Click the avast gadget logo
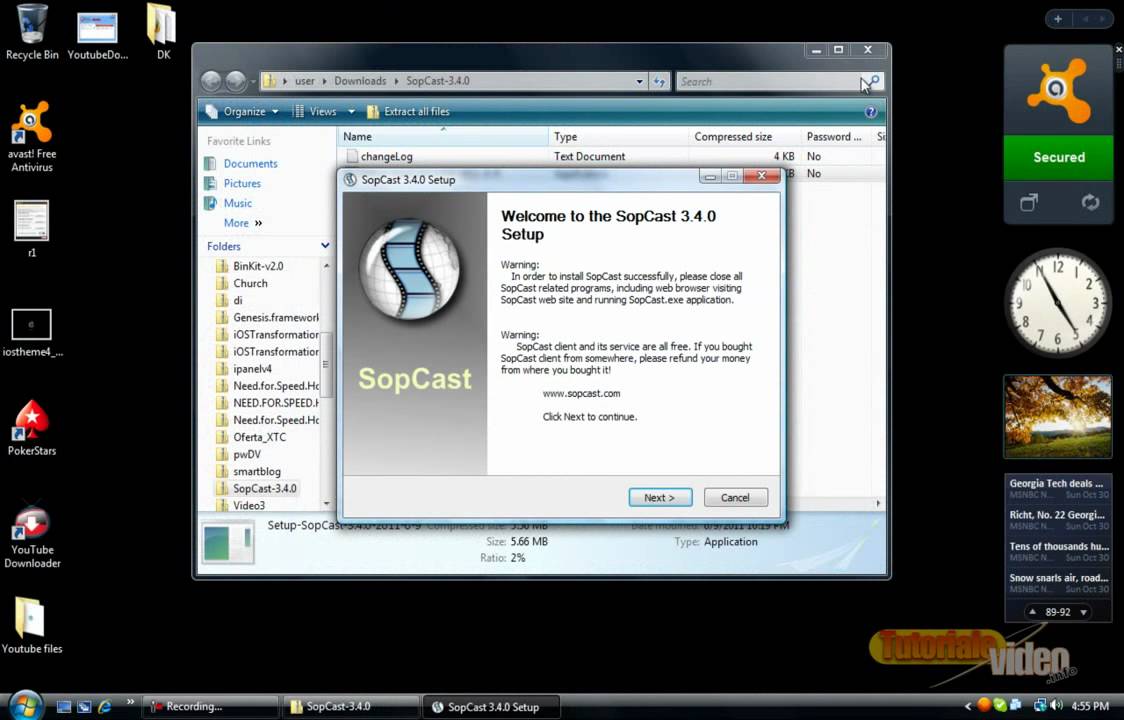Image resolution: width=1124 pixels, height=720 pixels. pyautogui.click(x=1059, y=90)
